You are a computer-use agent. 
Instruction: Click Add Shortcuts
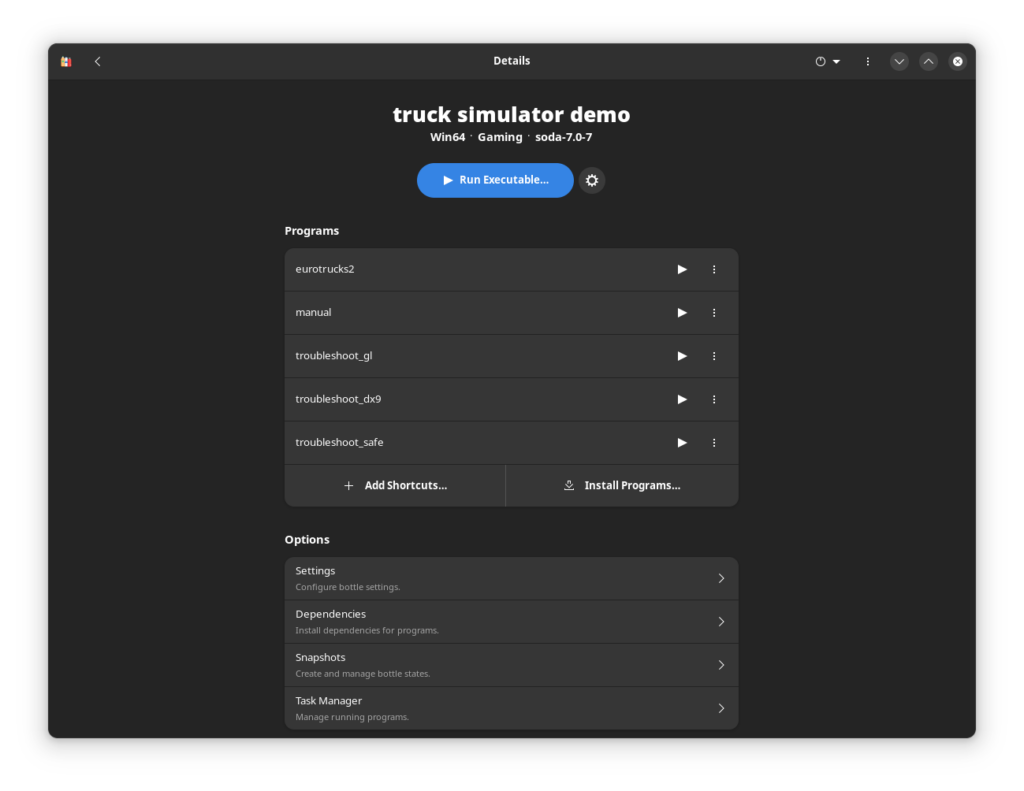pos(395,484)
